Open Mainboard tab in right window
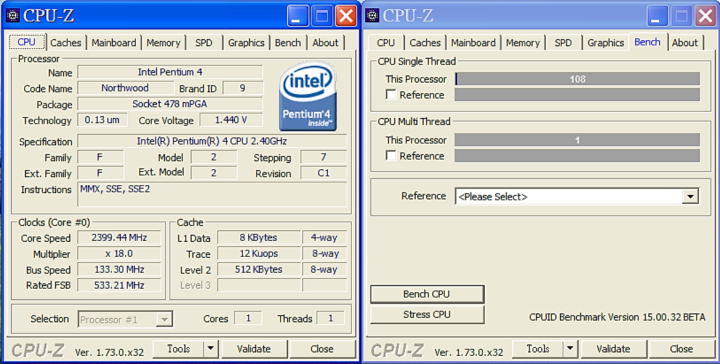The height and width of the screenshot is (364, 720). pos(473,43)
